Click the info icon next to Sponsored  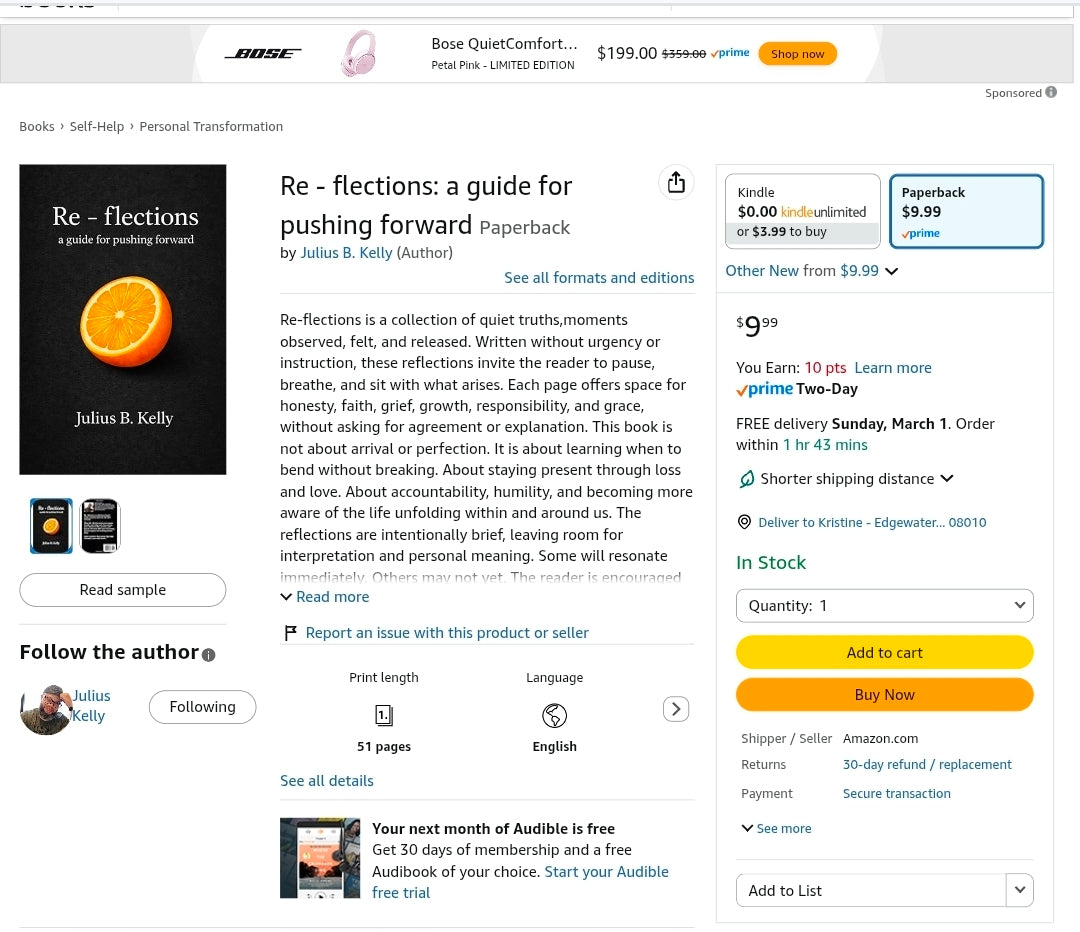coord(1051,92)
